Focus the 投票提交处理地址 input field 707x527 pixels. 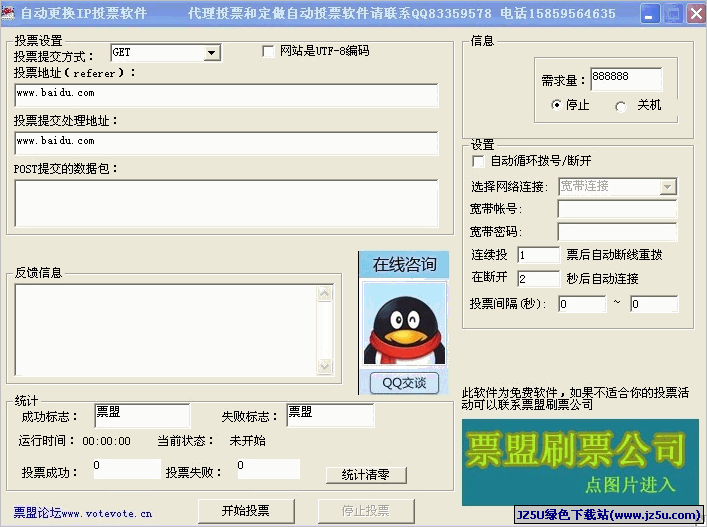coord(226,143)
